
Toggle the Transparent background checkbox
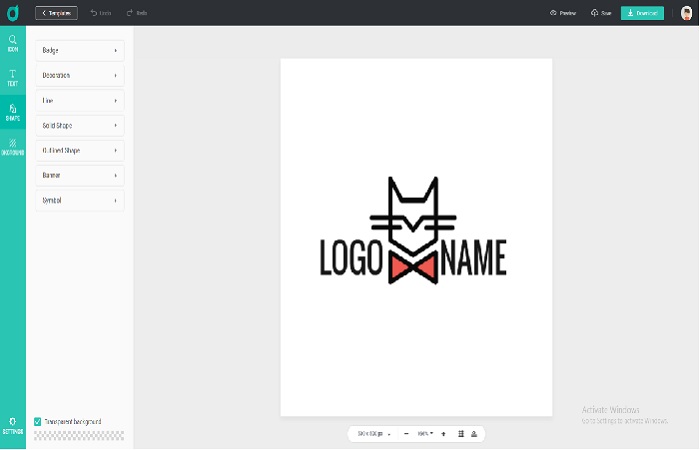point(38,421)
